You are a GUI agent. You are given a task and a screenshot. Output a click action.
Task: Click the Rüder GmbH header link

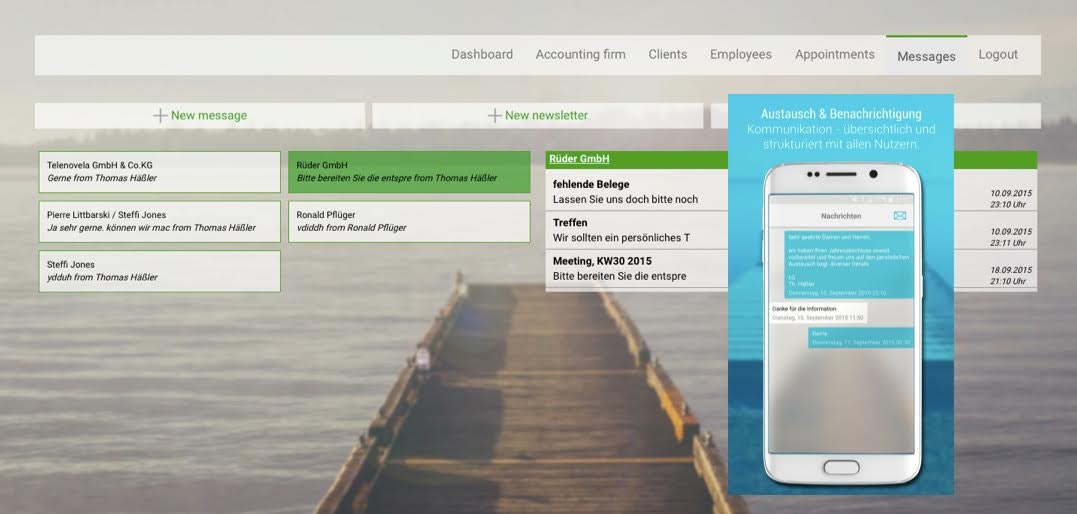pyautogui.click(x=579, y=159)
